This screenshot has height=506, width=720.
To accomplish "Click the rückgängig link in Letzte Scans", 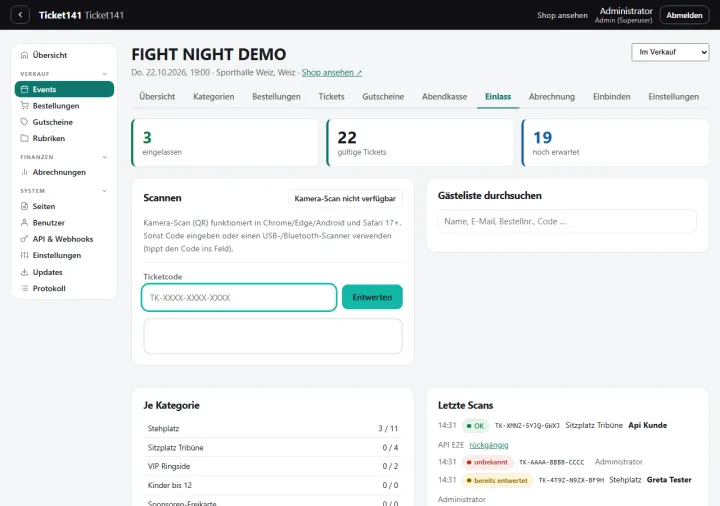I will (x=489, y=445).
